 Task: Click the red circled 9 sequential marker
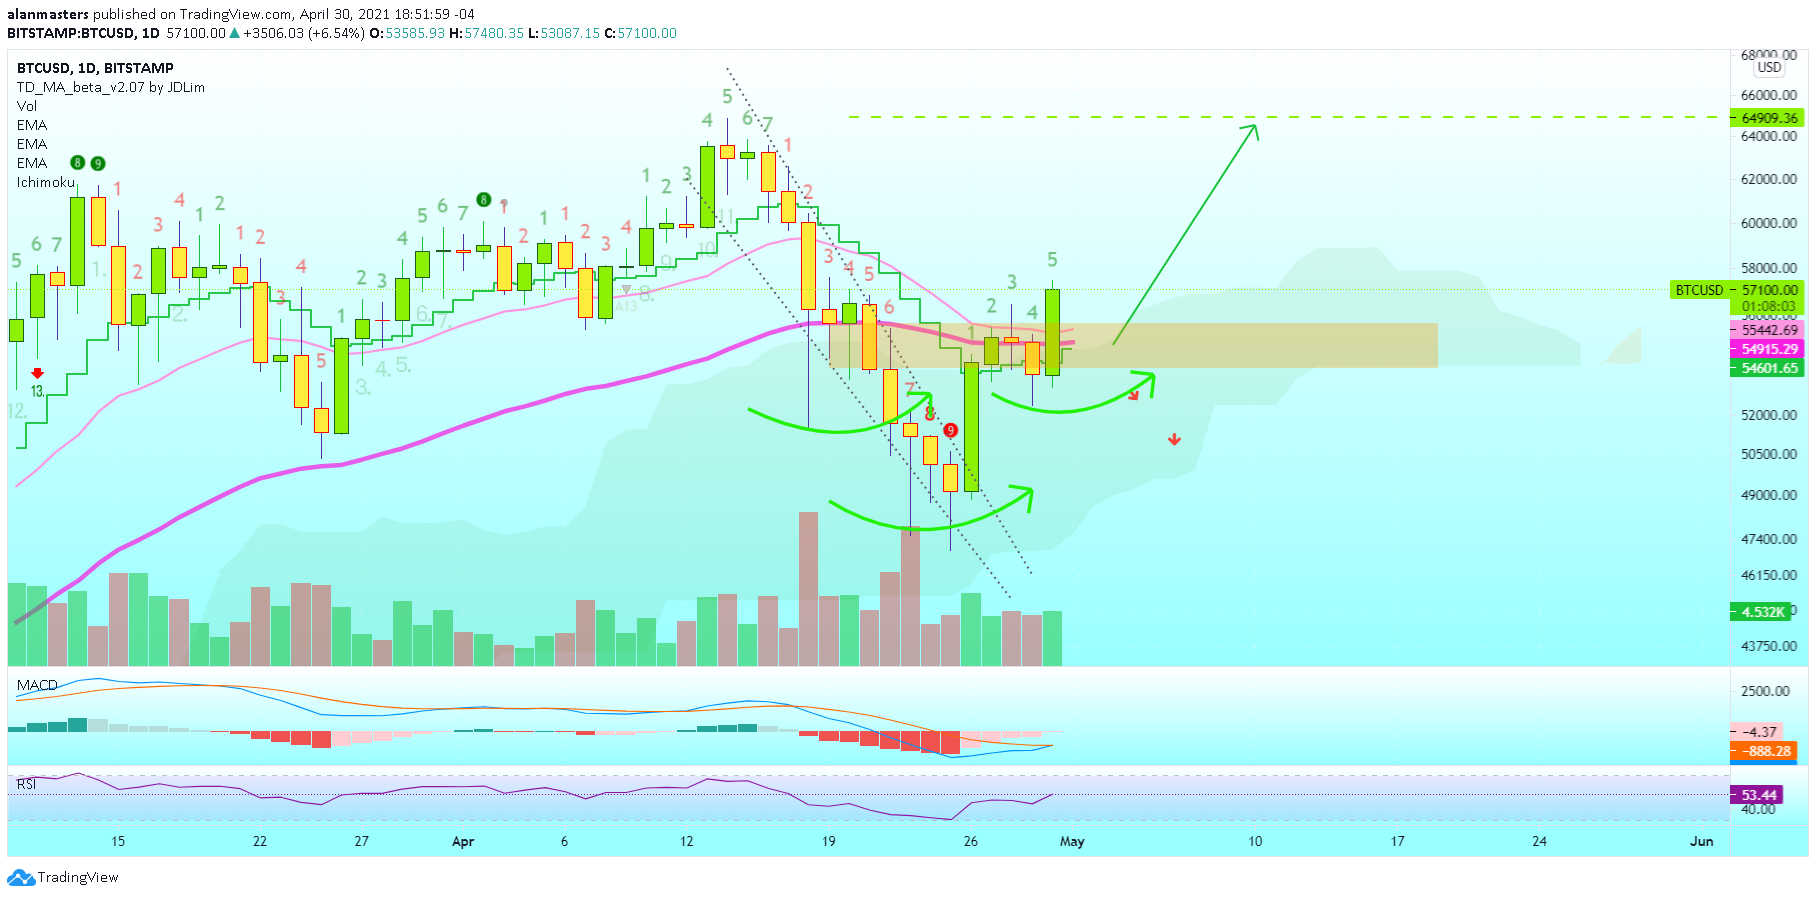[950, 430]
